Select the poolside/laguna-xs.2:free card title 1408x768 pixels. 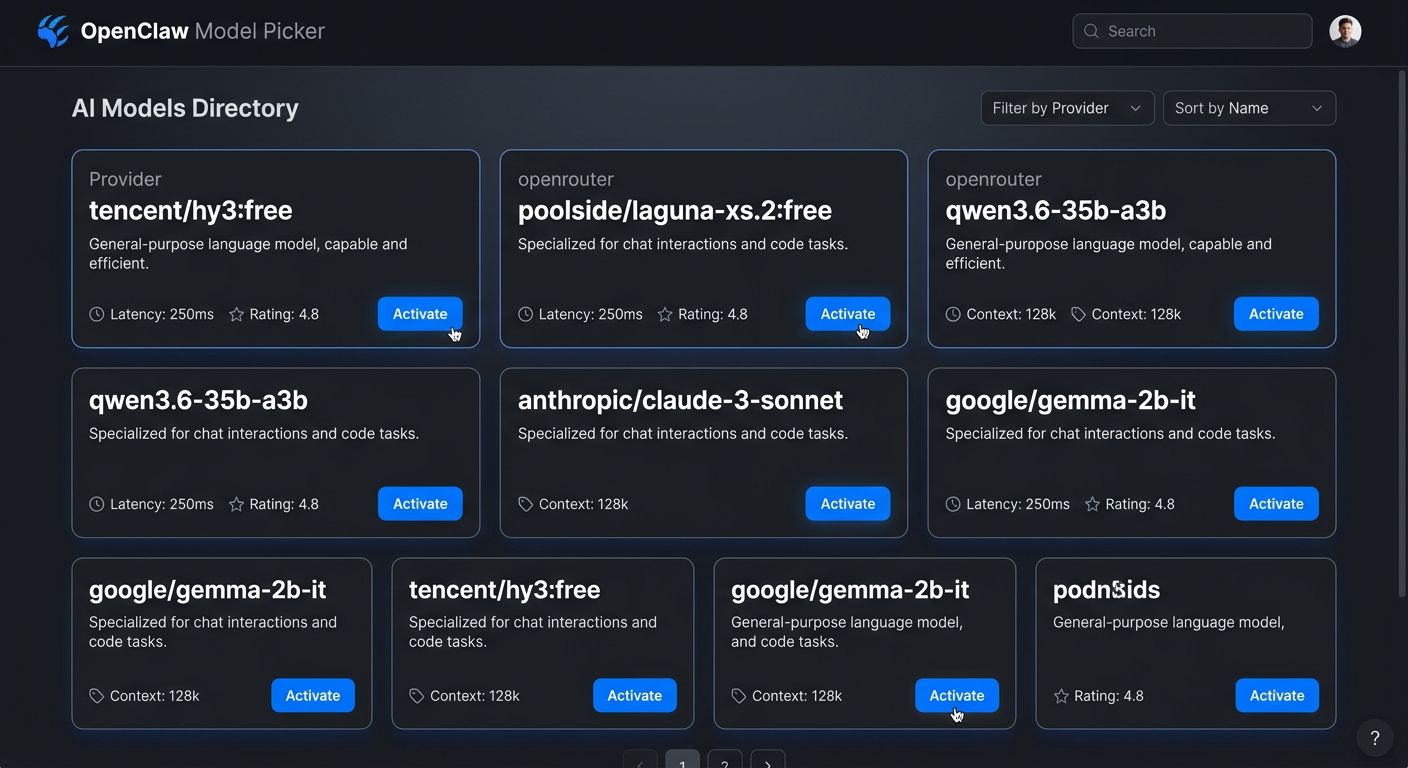pyautogui.click(x=675, y=211)
